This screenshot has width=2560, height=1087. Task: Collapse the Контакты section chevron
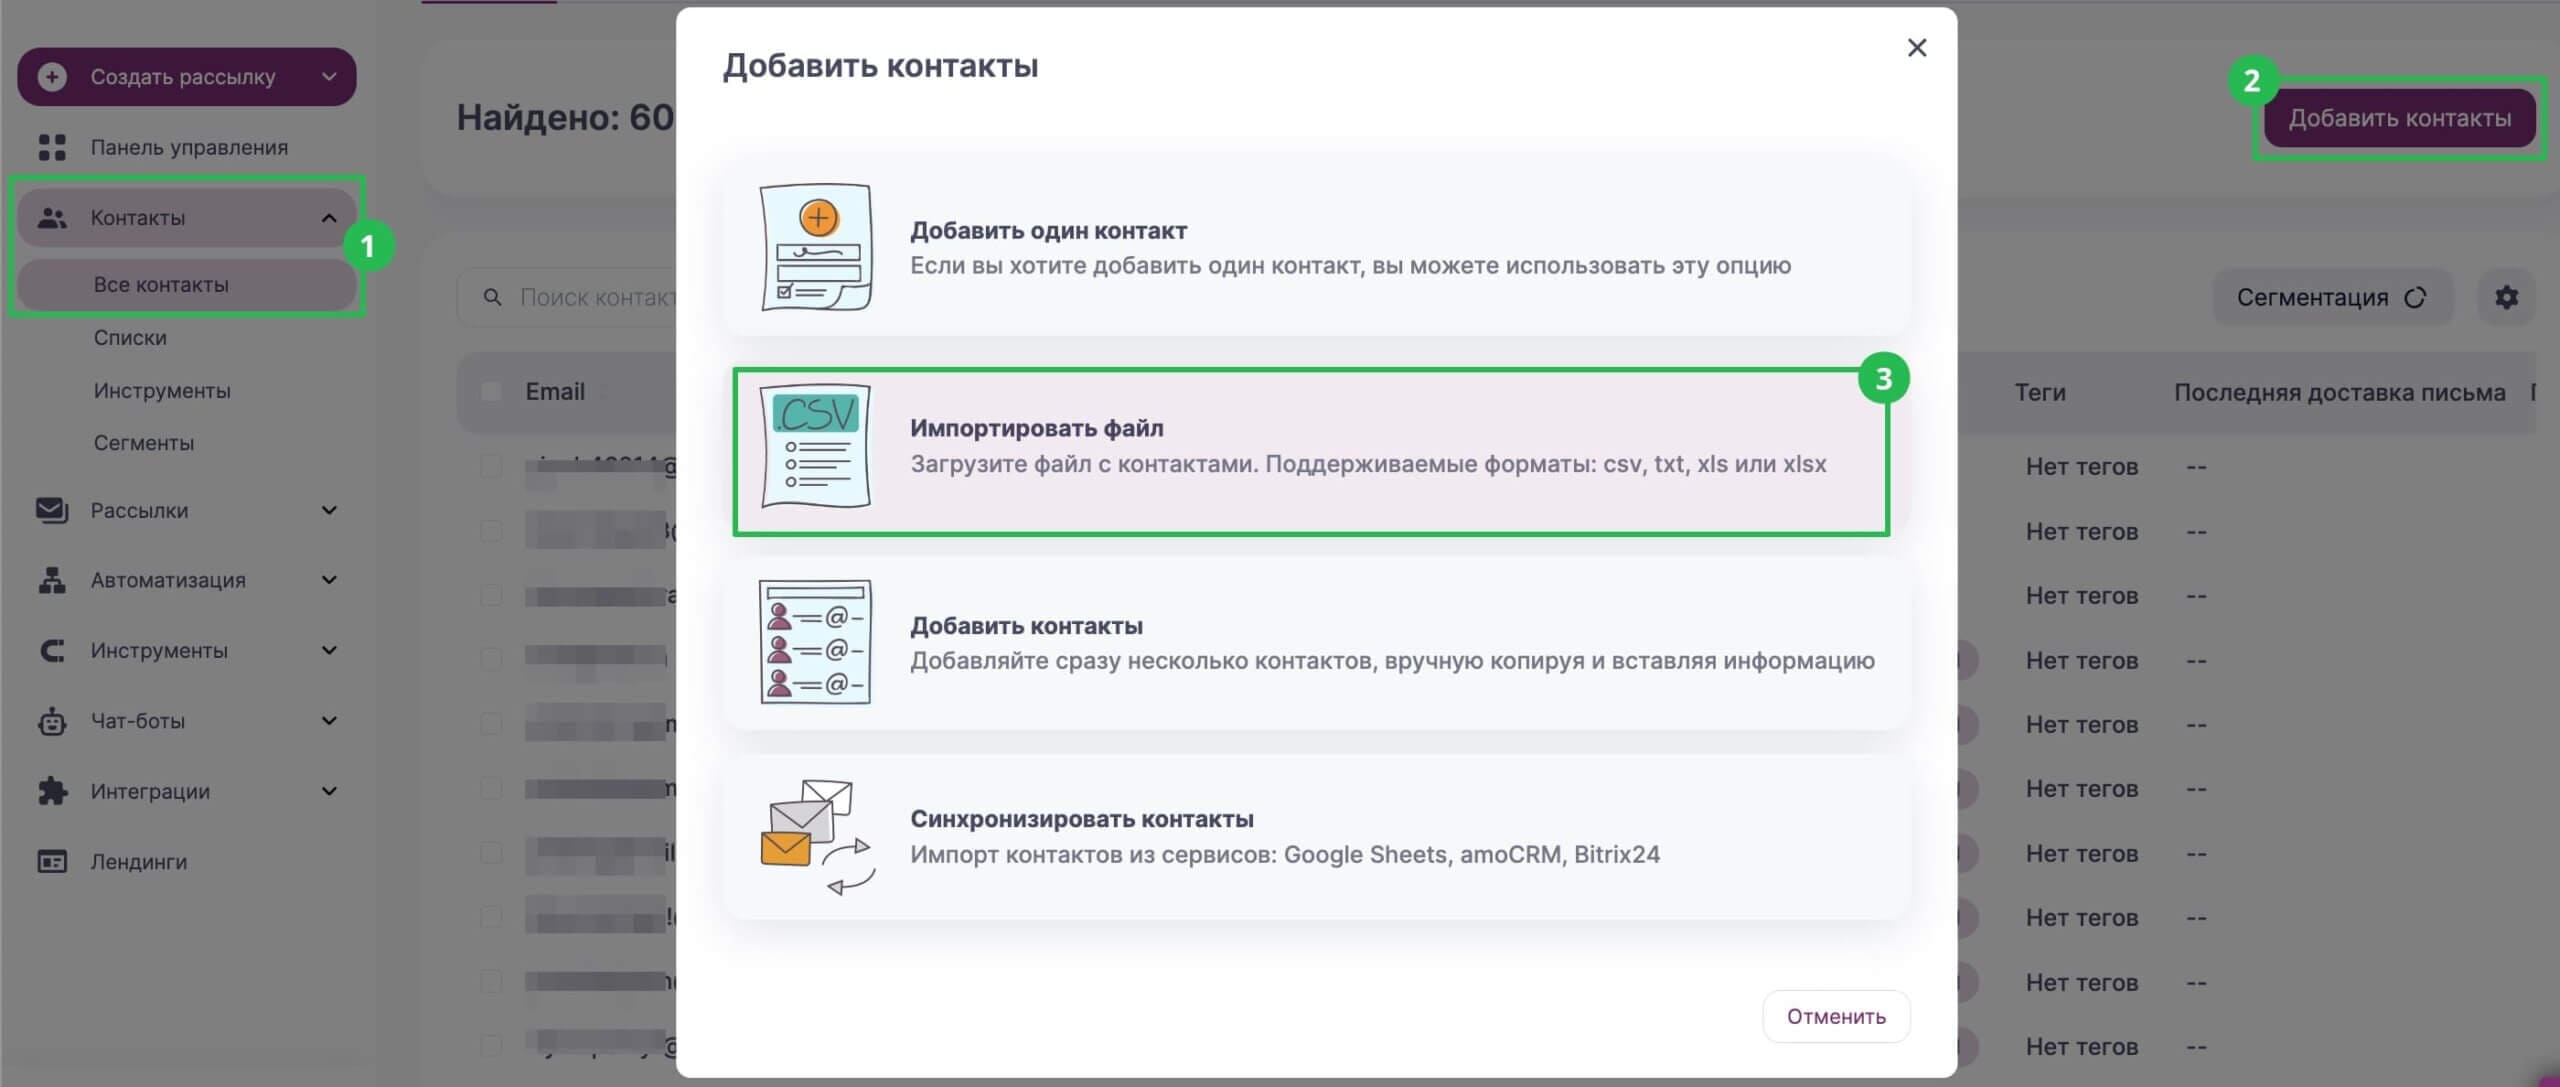click(329, 218)
